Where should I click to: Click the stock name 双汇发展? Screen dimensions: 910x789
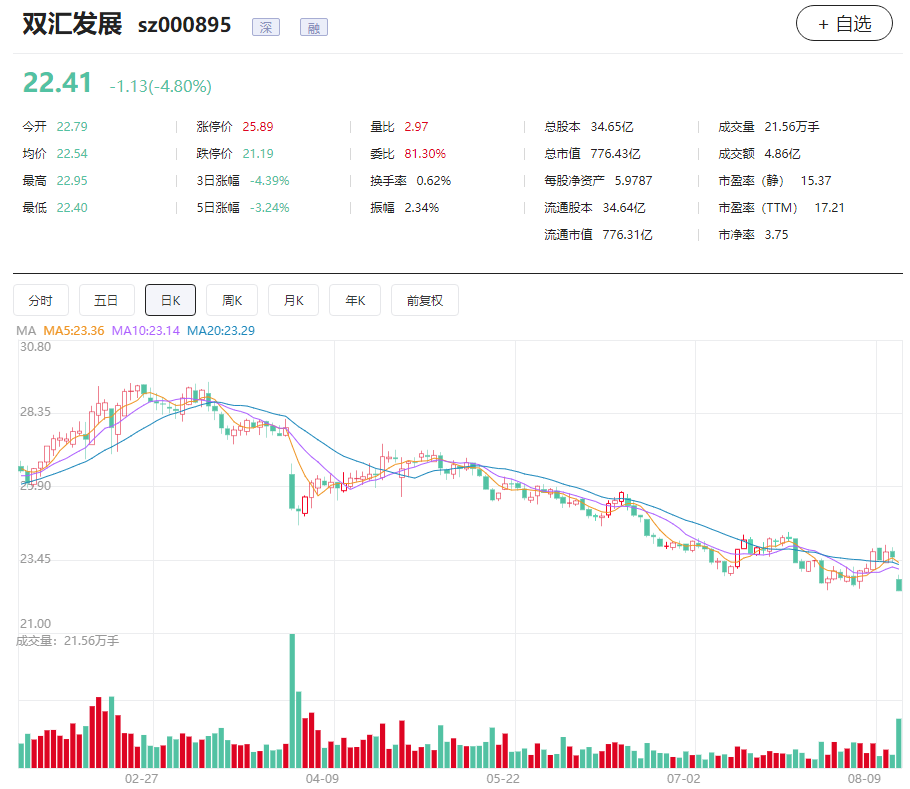(x=73, y=24)
